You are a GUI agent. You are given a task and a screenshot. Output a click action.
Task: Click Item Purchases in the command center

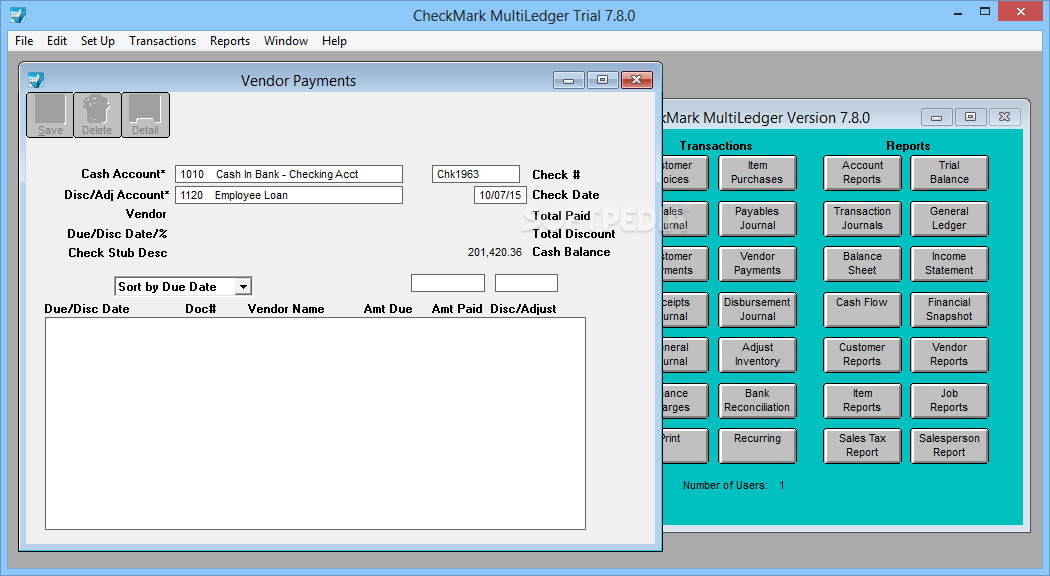click(x=757, y=173)
